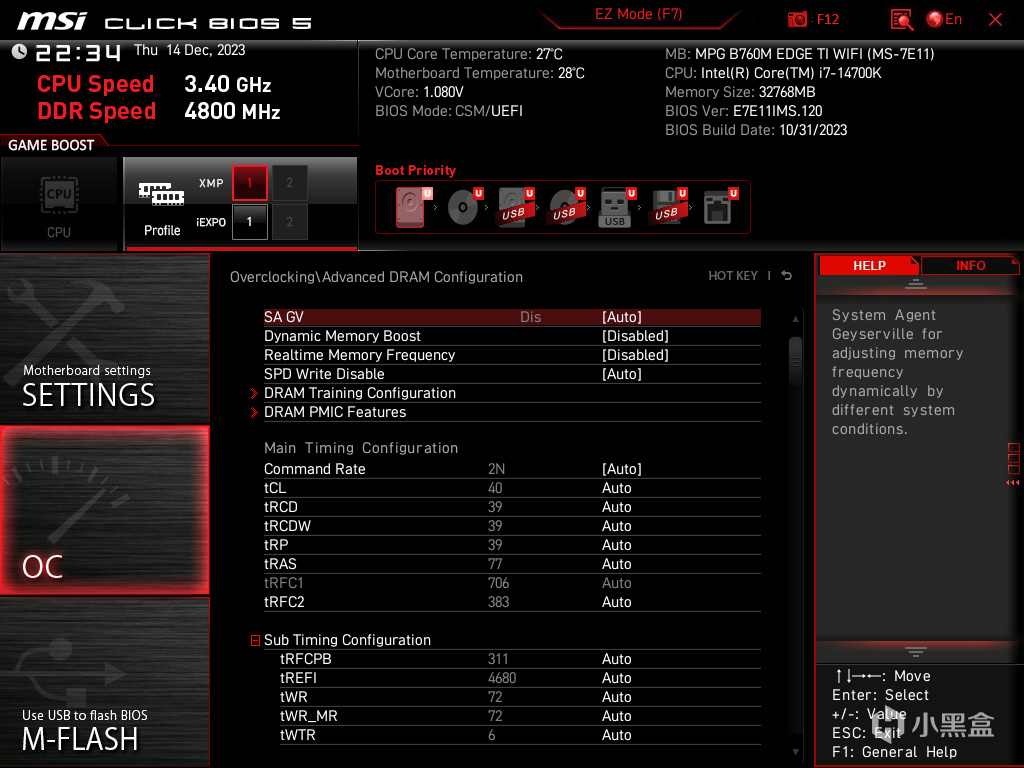Click the GAME BOOST label

(51, 145)
